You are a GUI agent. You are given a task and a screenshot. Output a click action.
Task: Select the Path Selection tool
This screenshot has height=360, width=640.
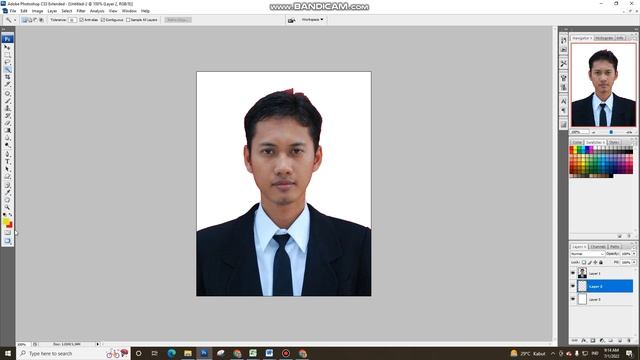[x=7, y=169]
